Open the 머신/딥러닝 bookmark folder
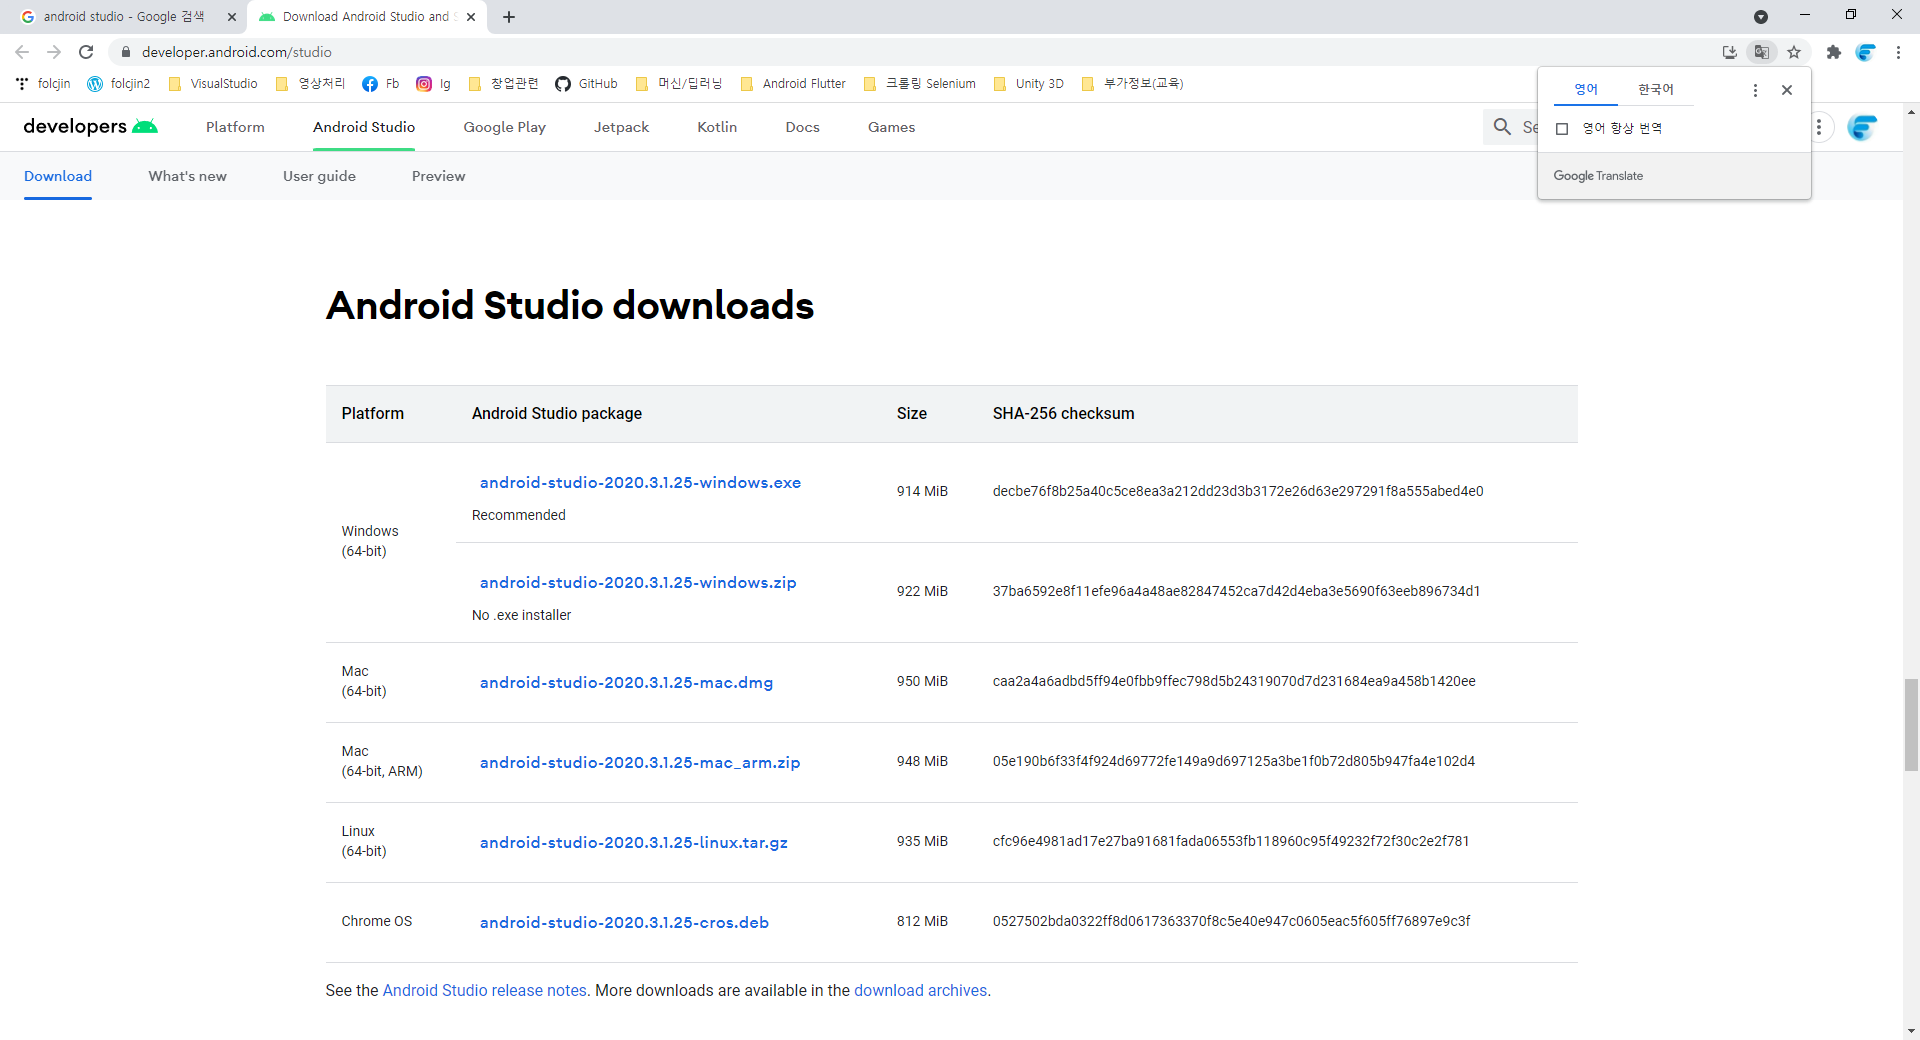Image resolution: width=1920 pixels, height=1040 pixels. click(x=679, y=84)
